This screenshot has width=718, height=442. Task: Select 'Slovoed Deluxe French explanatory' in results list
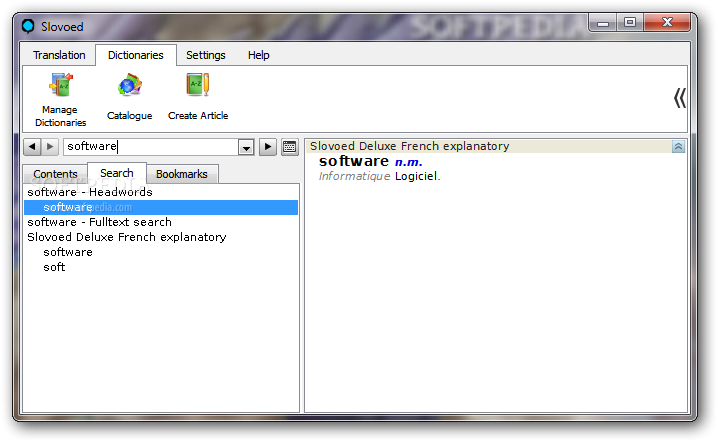coord(161,237)
